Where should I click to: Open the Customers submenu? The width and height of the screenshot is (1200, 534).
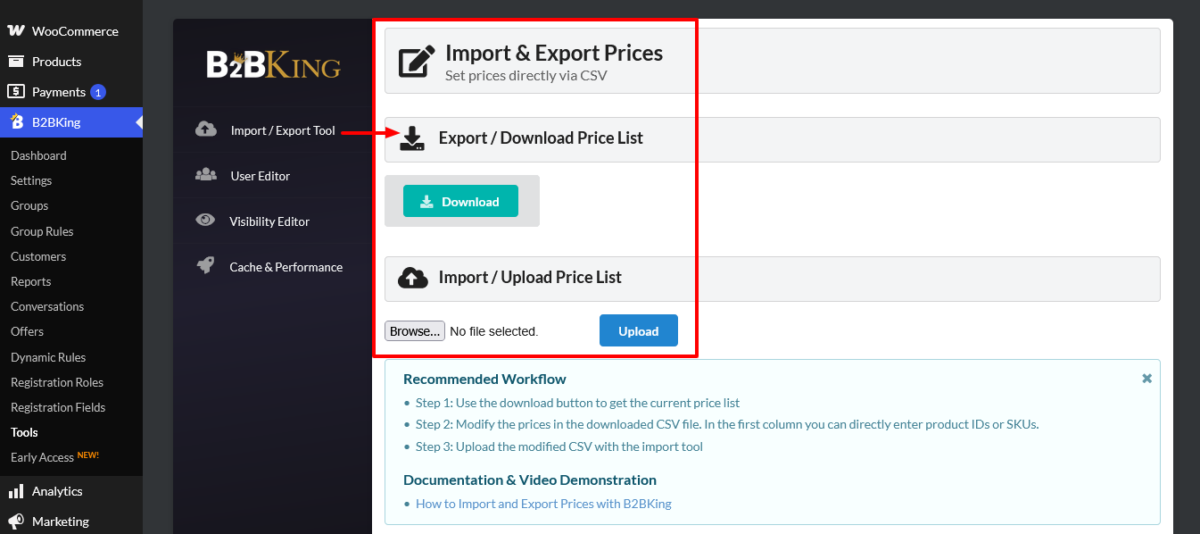38,256
